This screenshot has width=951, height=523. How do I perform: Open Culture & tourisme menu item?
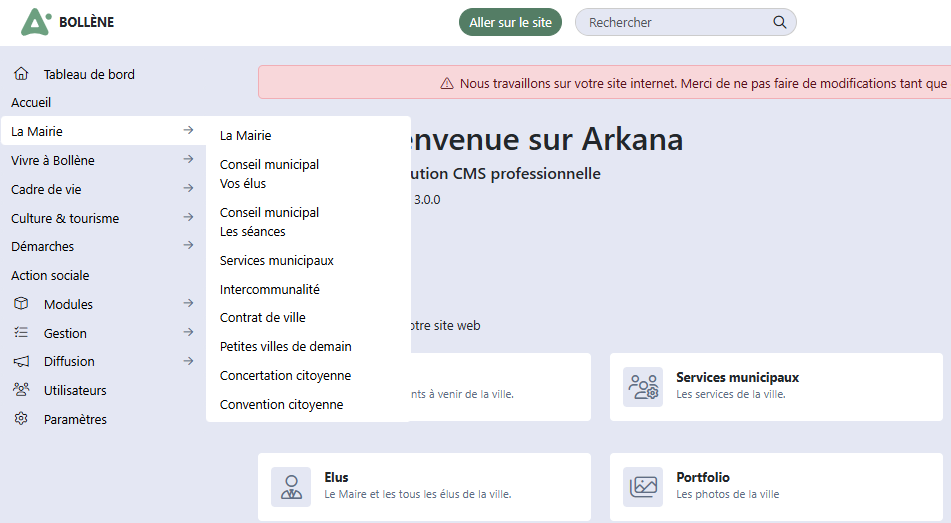click(x=65, y=218)
